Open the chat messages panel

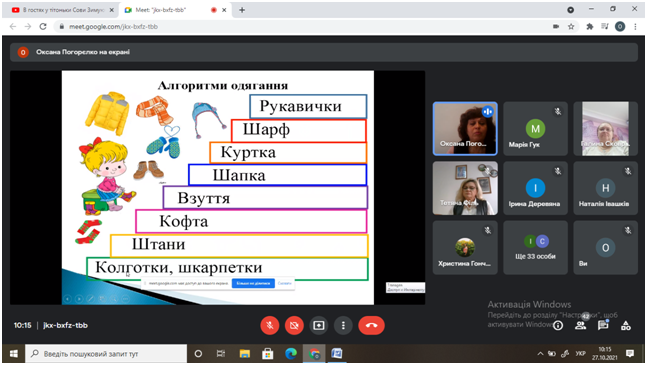click(x=603, y=325)
